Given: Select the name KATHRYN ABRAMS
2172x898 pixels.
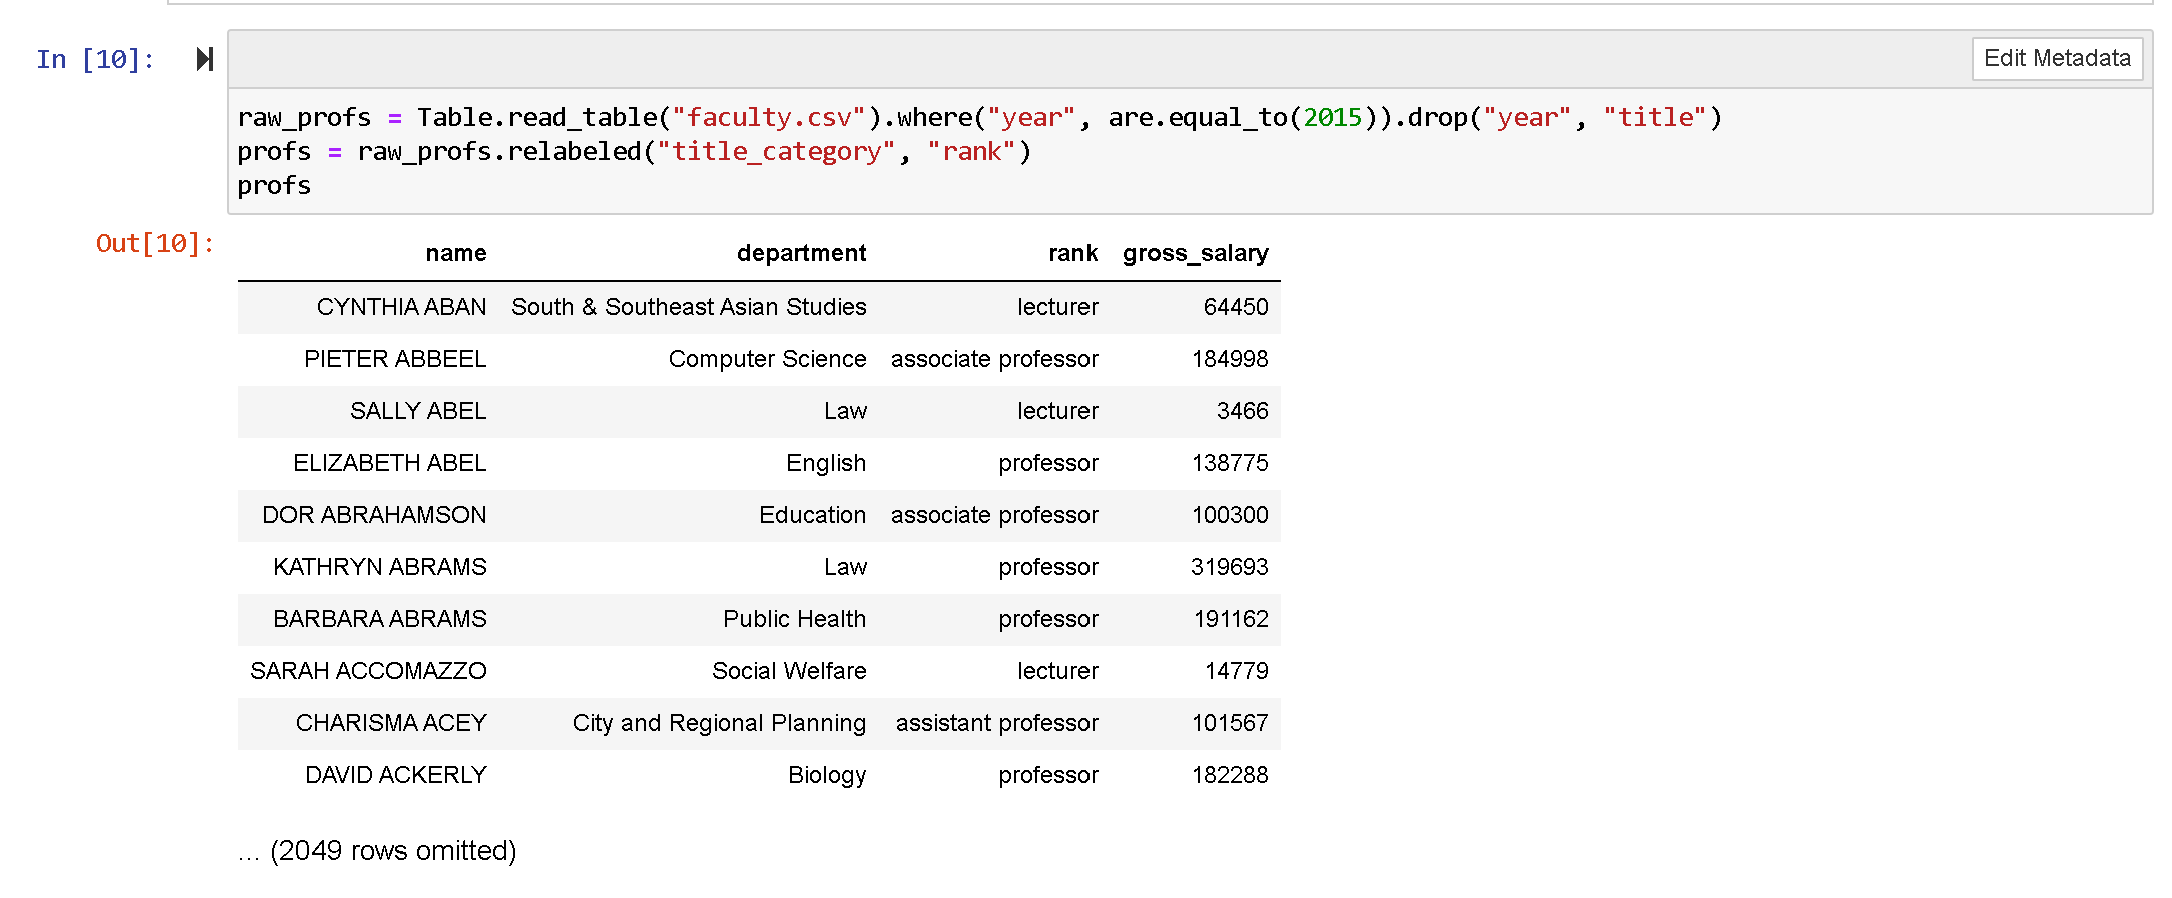Looking at the screenshot, I should (x=380, y=567).
